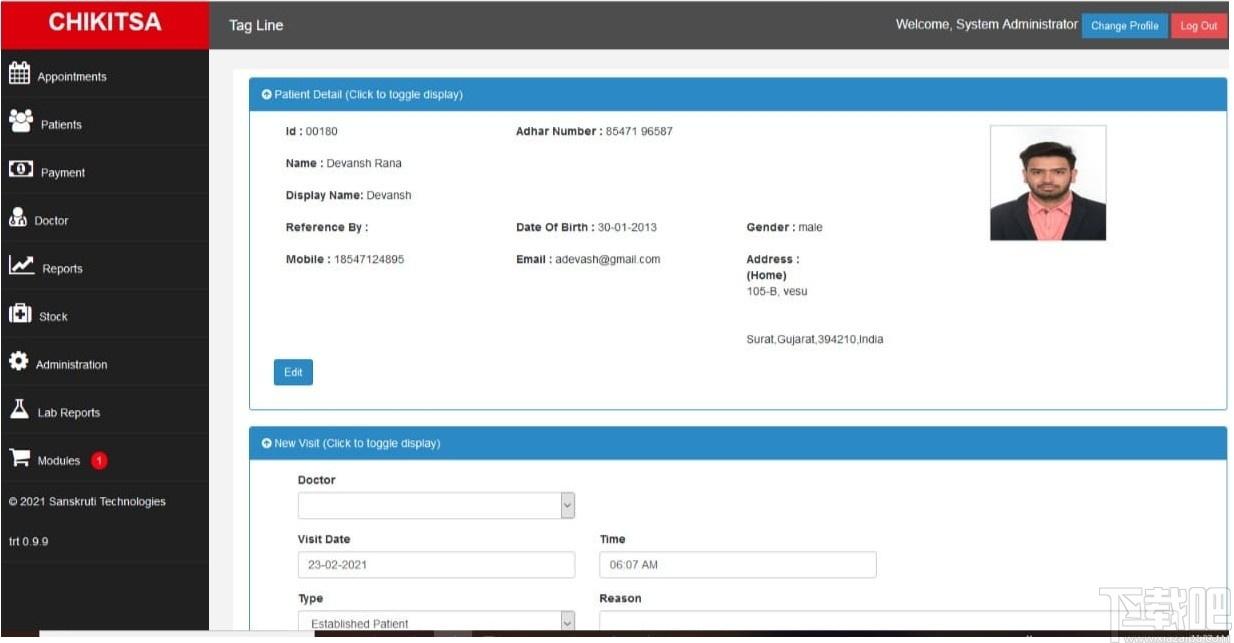This screenshot has width=1234, height=643.
Task: Click the Patients group icon
Action: pyautogui.click(x=20, y=121)
